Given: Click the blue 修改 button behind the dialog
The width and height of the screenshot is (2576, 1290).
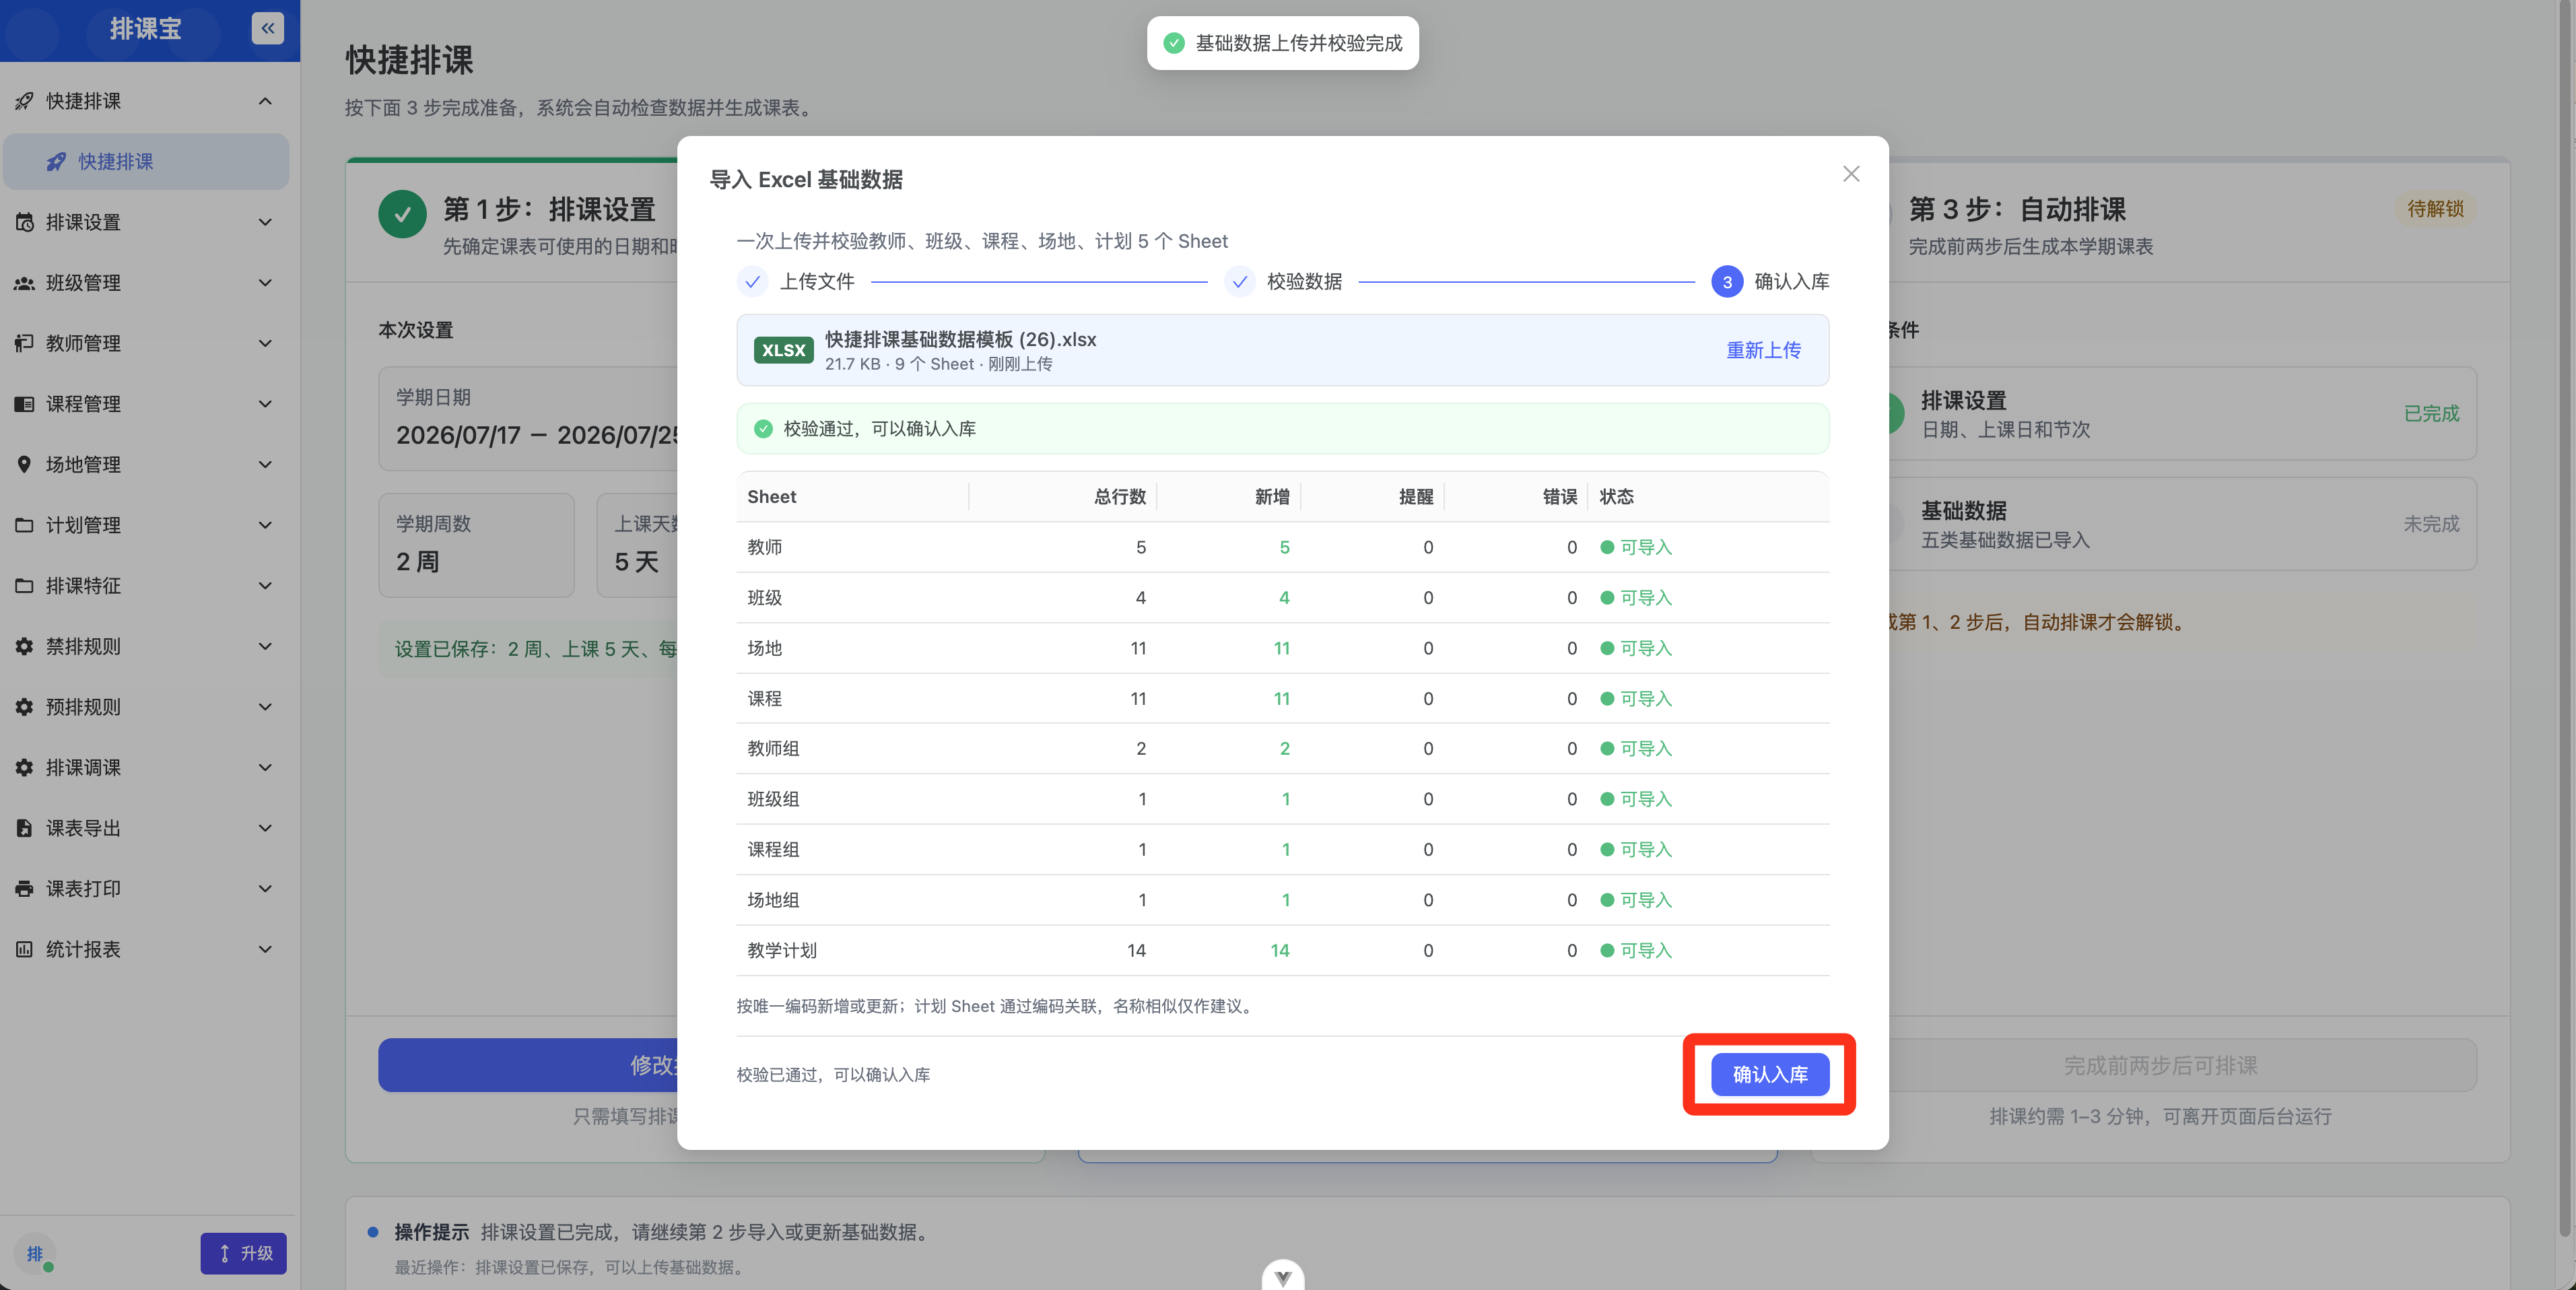Looking at the screenshot, I should (528, 1065).
